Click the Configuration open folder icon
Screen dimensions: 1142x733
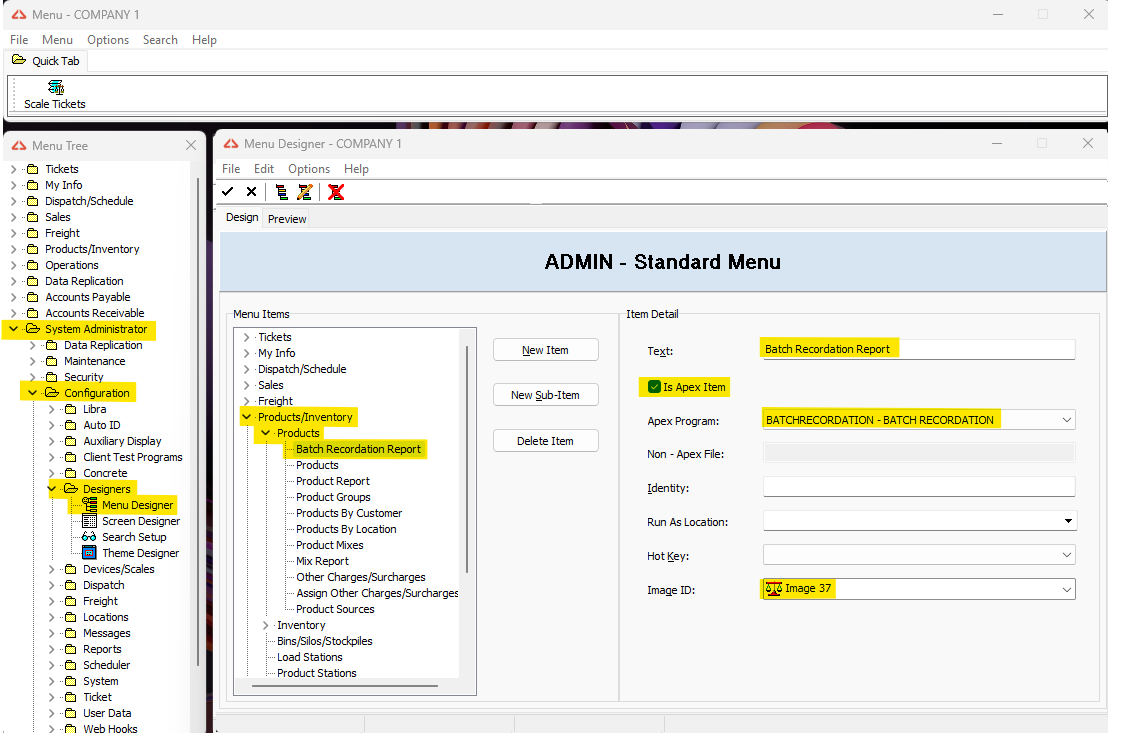point(52,393)
